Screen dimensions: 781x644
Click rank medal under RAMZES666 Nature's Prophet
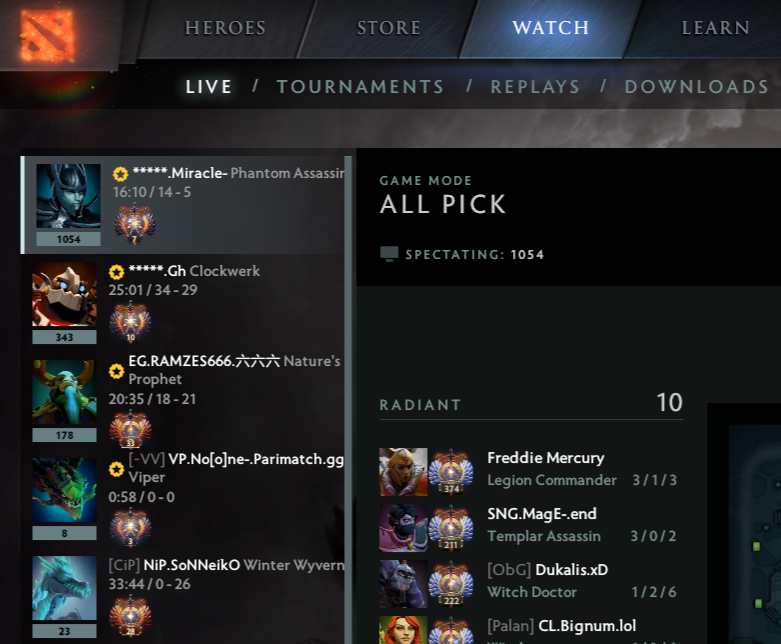pyautogui.click(x=130, y=428)
